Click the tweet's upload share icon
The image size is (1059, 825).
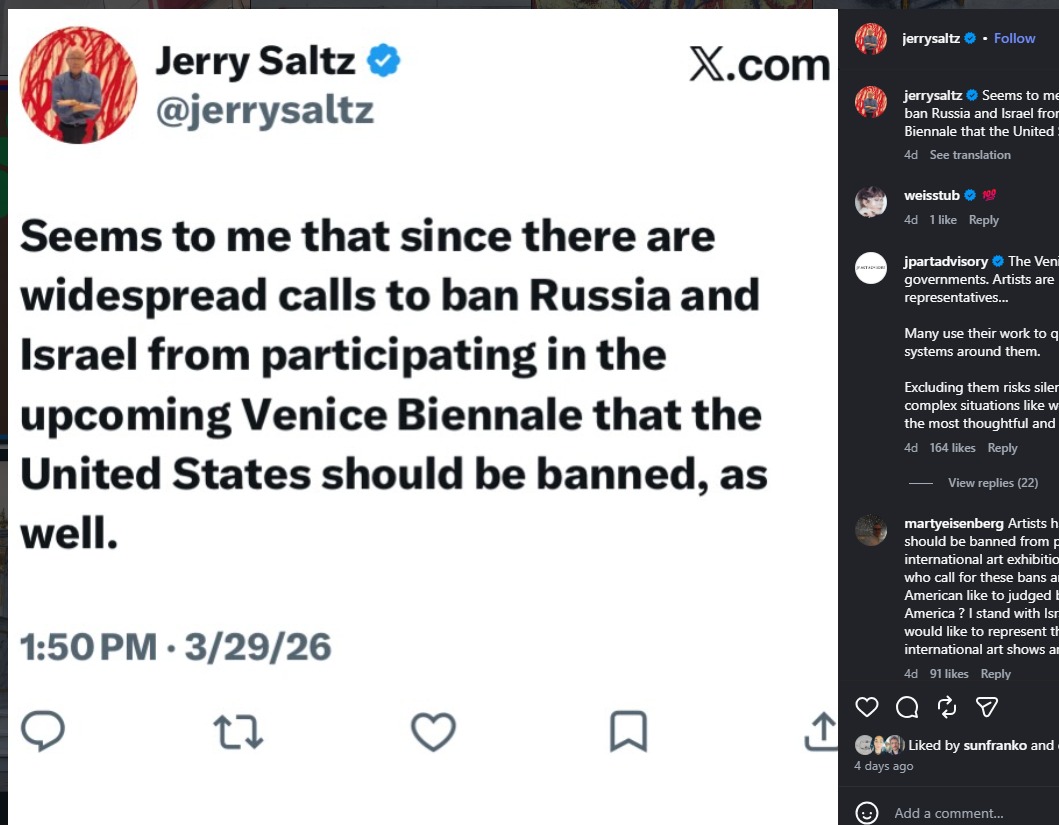click(820, 731)
